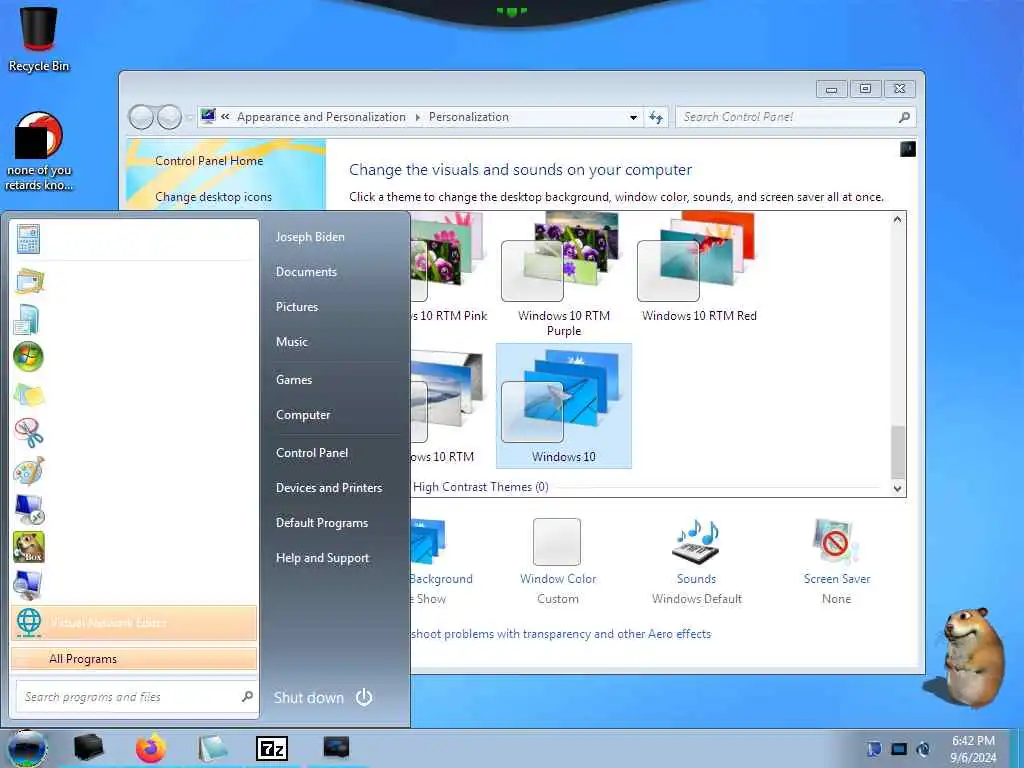This screenshot has width=1024, height=768.
Task: Open Sticky Notes from the Start menu
Action: coord(29,395)
